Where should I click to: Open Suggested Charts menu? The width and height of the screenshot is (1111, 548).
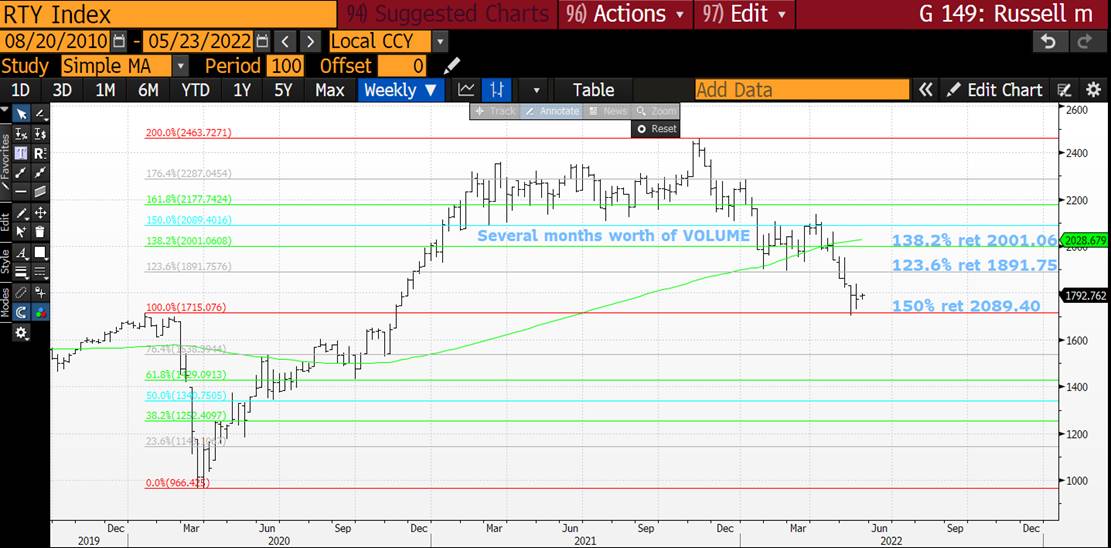point(448,13)
